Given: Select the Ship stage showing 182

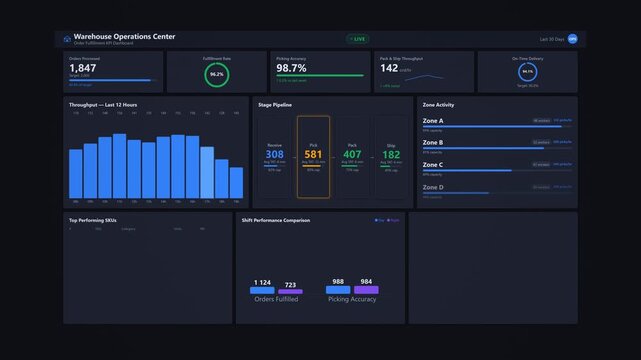Looking at the screenshot, I should click(x=391, y=157).
